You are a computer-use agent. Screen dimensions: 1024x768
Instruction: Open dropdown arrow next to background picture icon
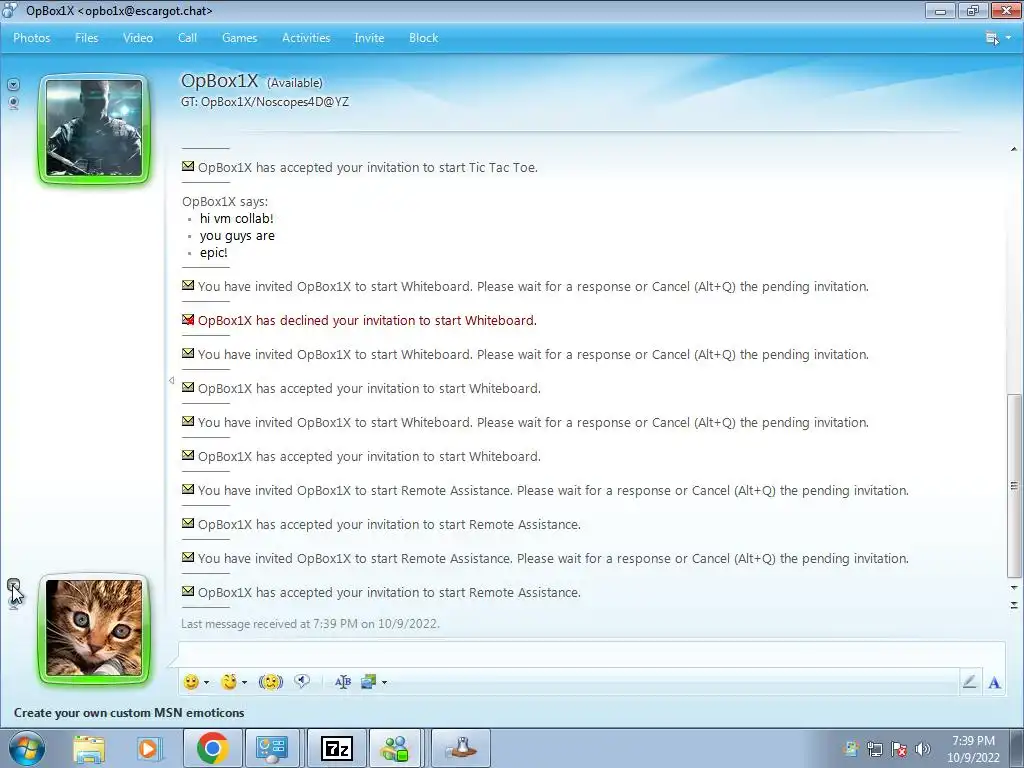(x=384, y=682)
